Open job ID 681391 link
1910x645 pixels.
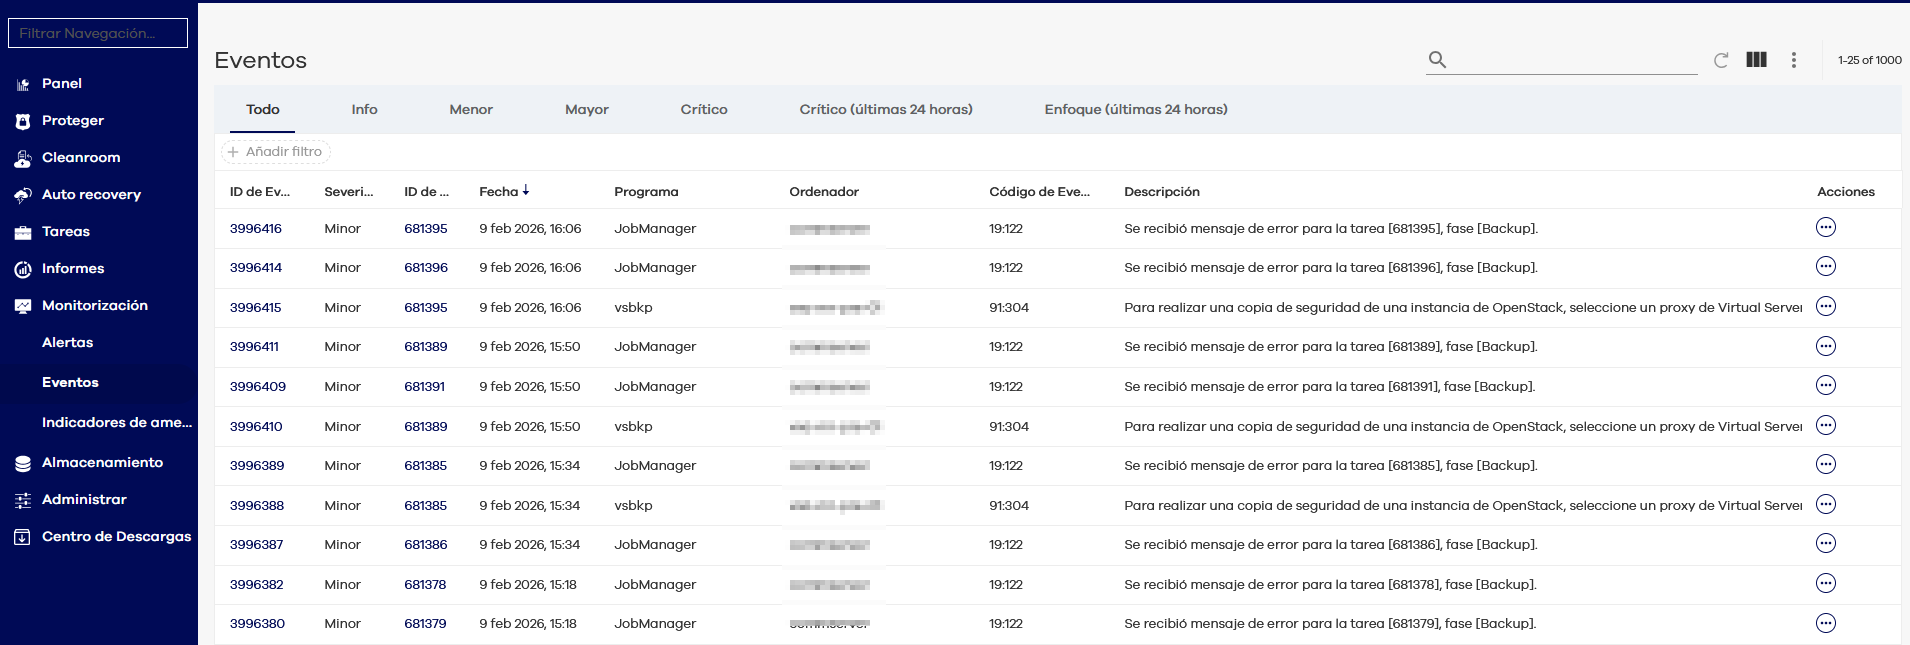click(x=424, y=387)
